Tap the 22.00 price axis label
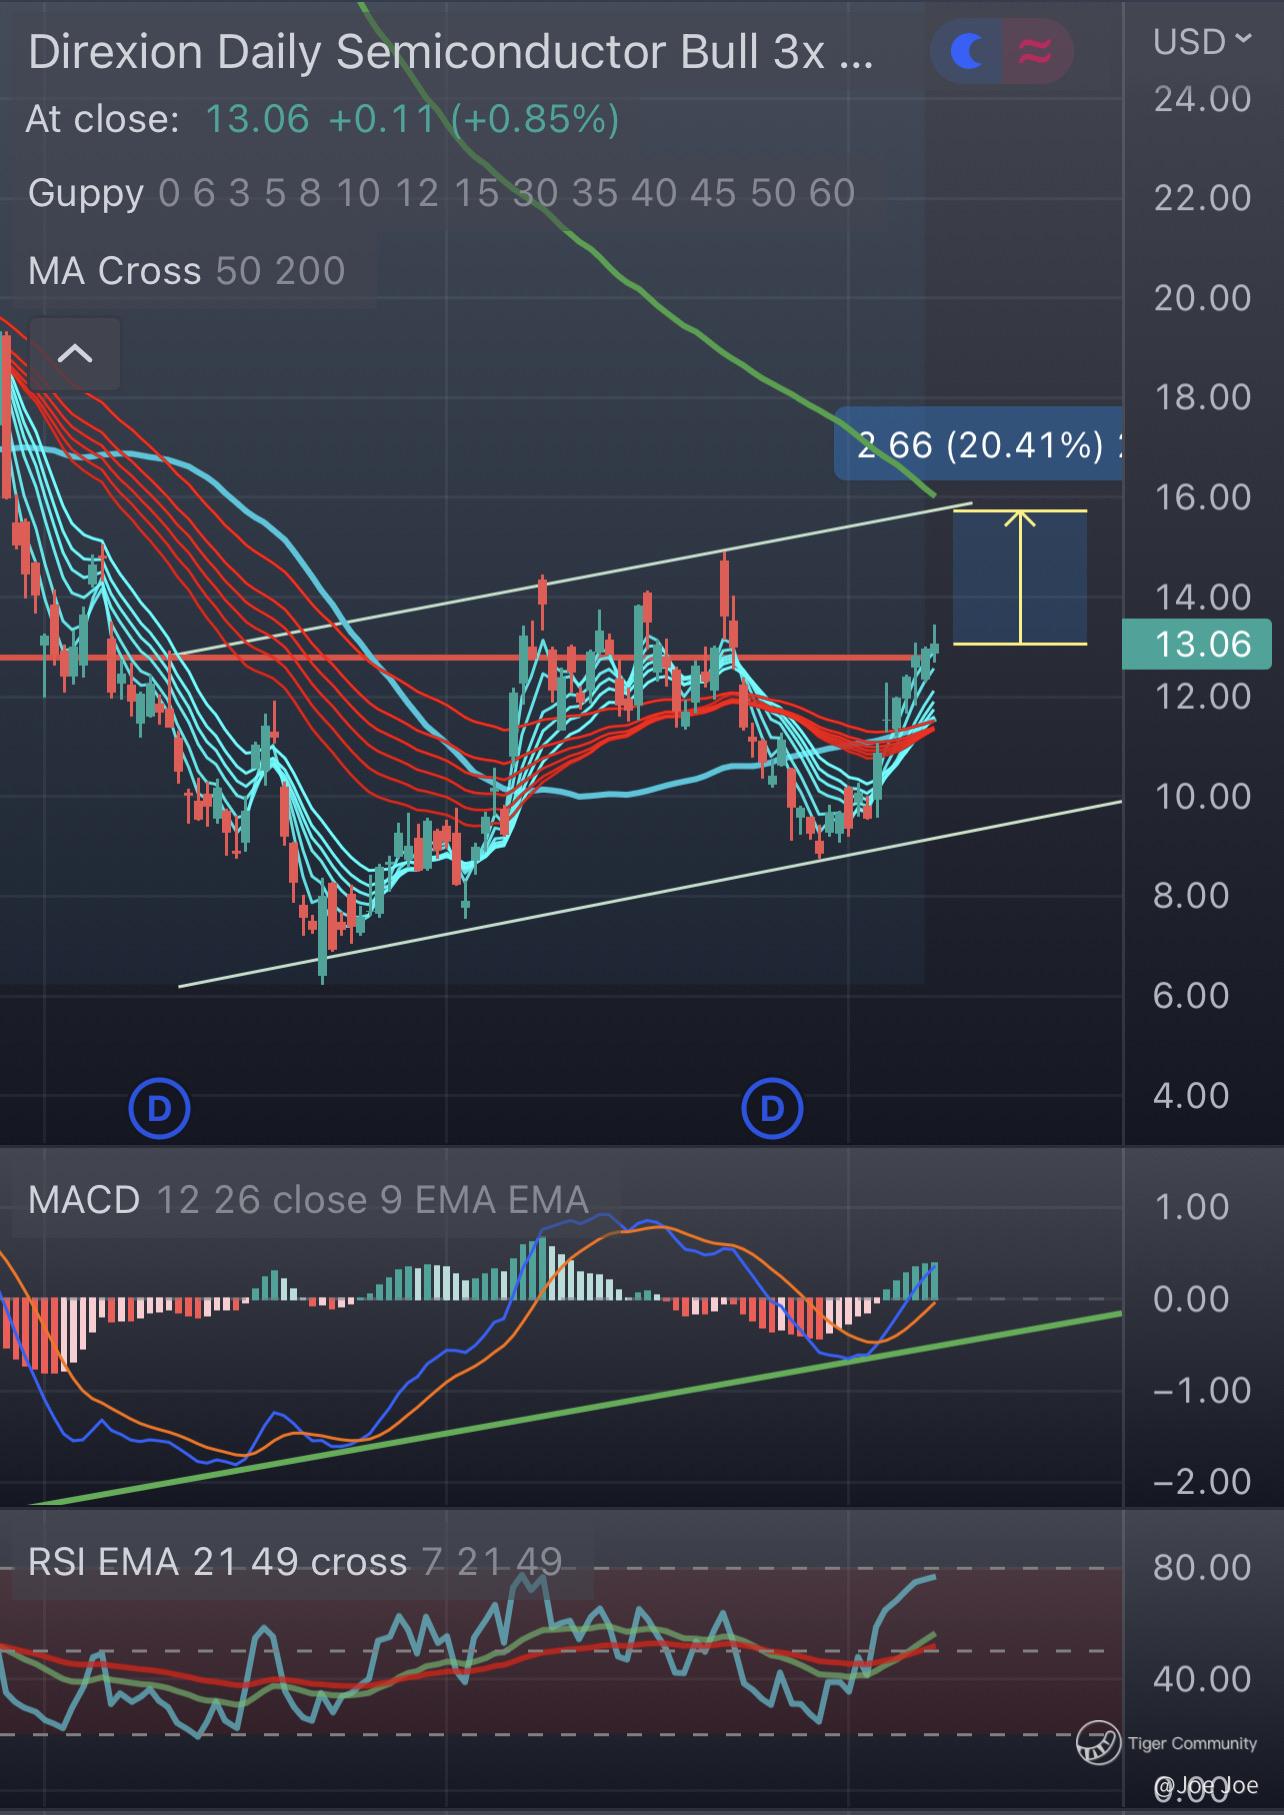Viewport: 1284px width, 1815px height. (x=1202, y=198)
